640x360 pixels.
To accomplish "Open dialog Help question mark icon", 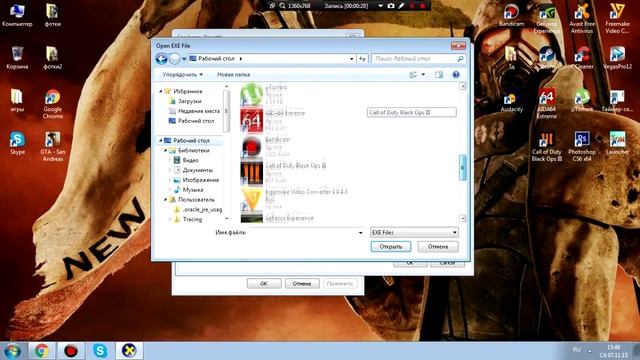I will click(456, 75).
